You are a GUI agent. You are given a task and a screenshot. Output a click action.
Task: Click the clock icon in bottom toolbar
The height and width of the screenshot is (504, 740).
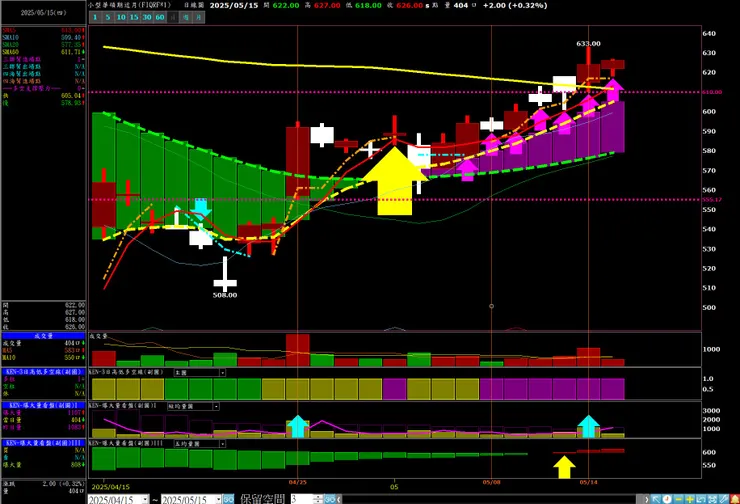coord(667,499)
